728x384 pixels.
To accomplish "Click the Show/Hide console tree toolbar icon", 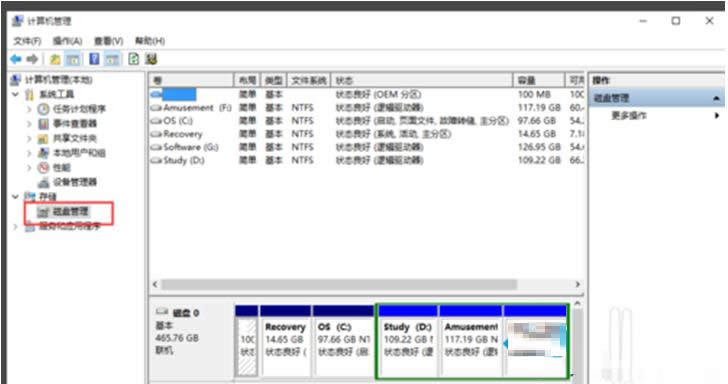I will tap(72, 59).
